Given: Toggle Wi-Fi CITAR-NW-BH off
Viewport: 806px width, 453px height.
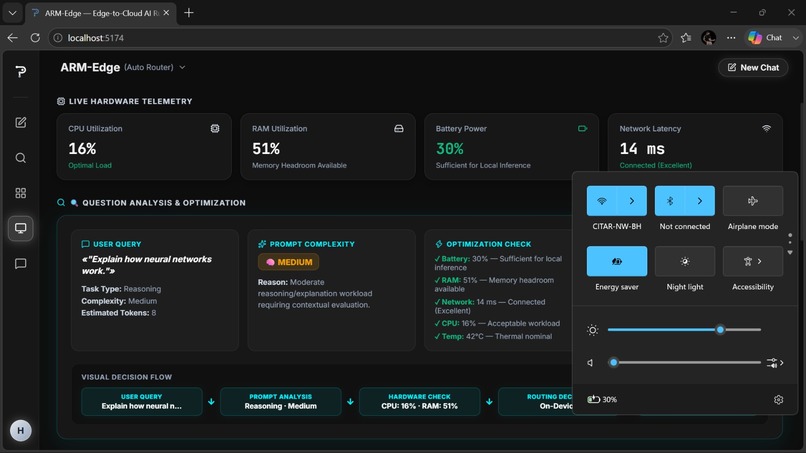Looking at the screenshot, I should [602, 201].
